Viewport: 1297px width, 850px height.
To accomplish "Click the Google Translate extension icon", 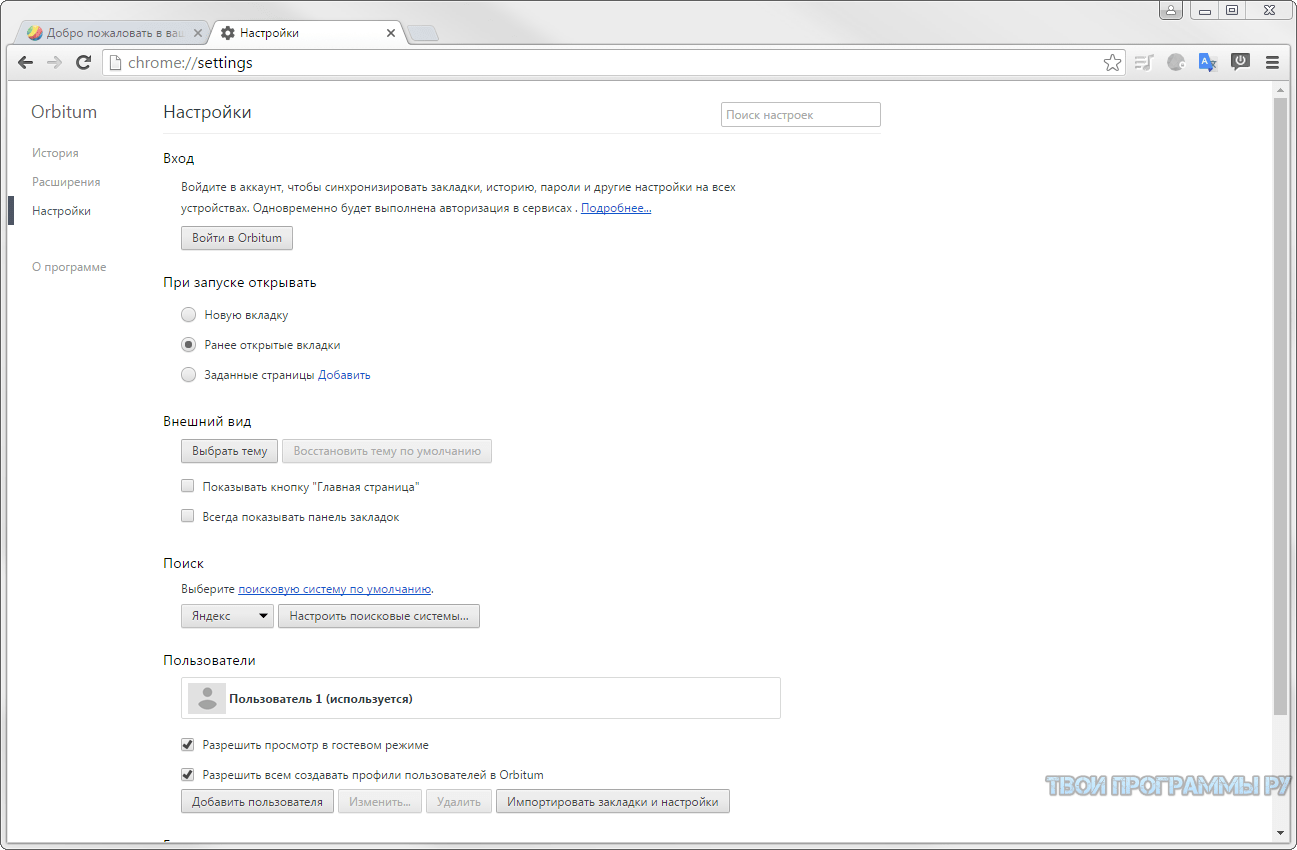I will [x=1207, y=62].
